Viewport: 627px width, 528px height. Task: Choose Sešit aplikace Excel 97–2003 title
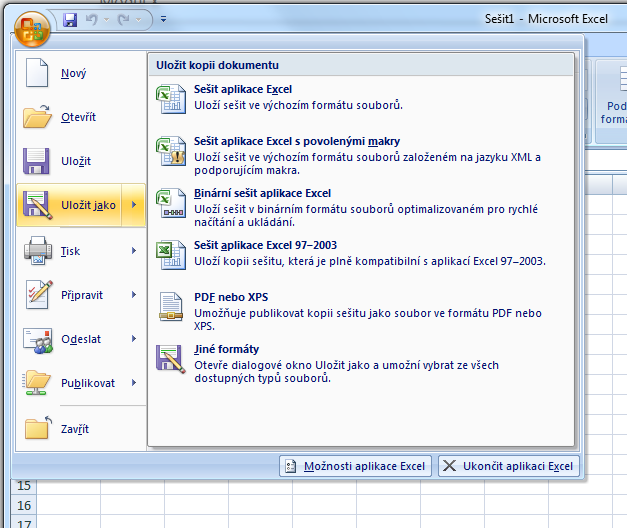tap(265, 245)
